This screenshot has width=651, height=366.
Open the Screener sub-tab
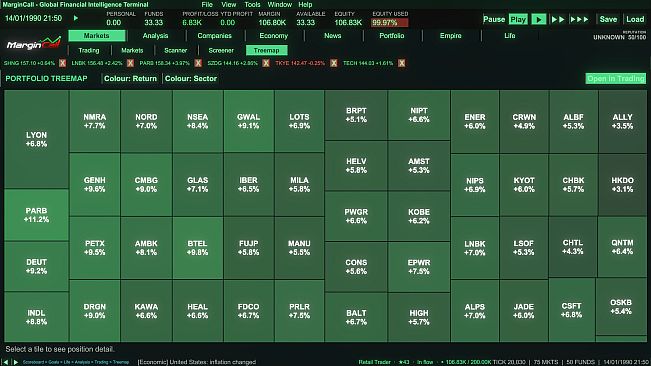[221, 50]
